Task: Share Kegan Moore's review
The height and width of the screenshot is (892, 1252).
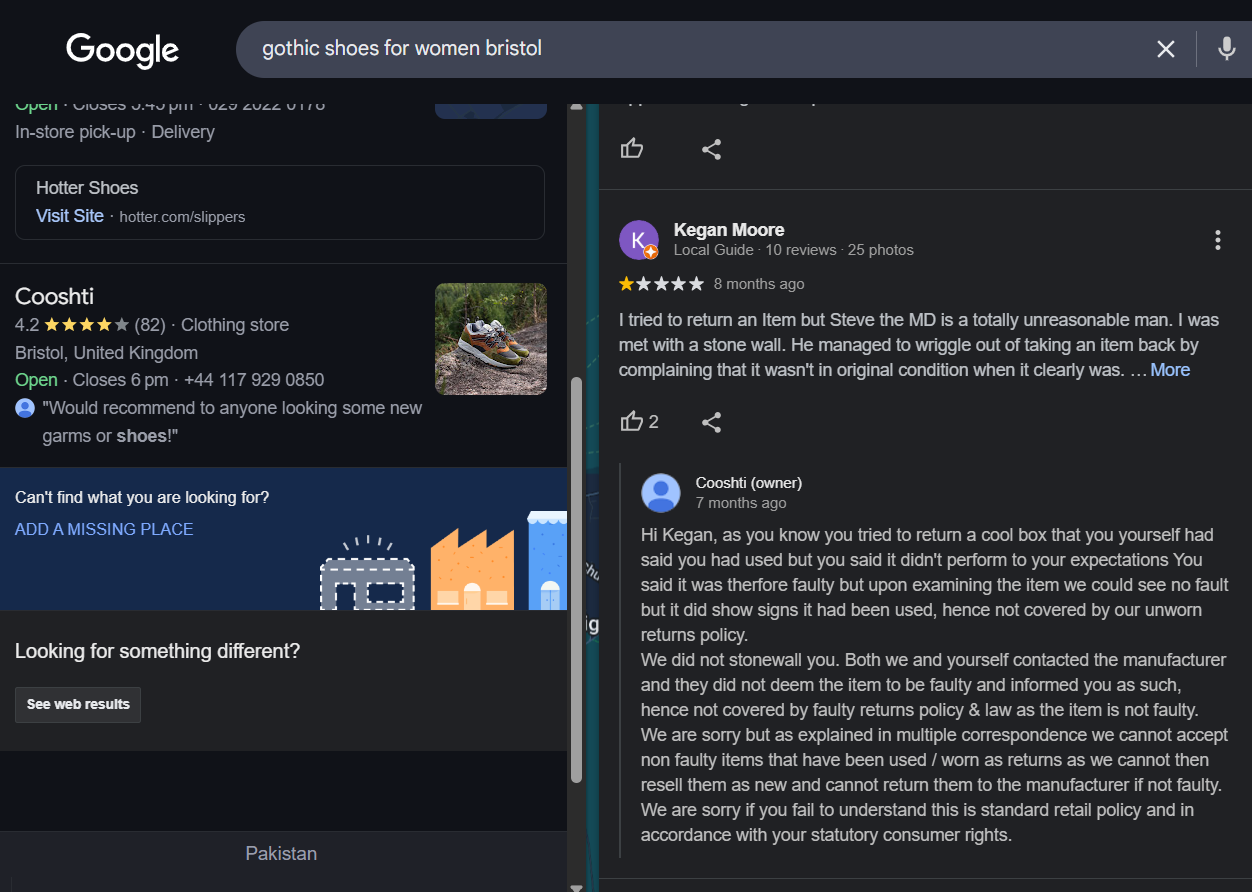Action: [711, 422]
